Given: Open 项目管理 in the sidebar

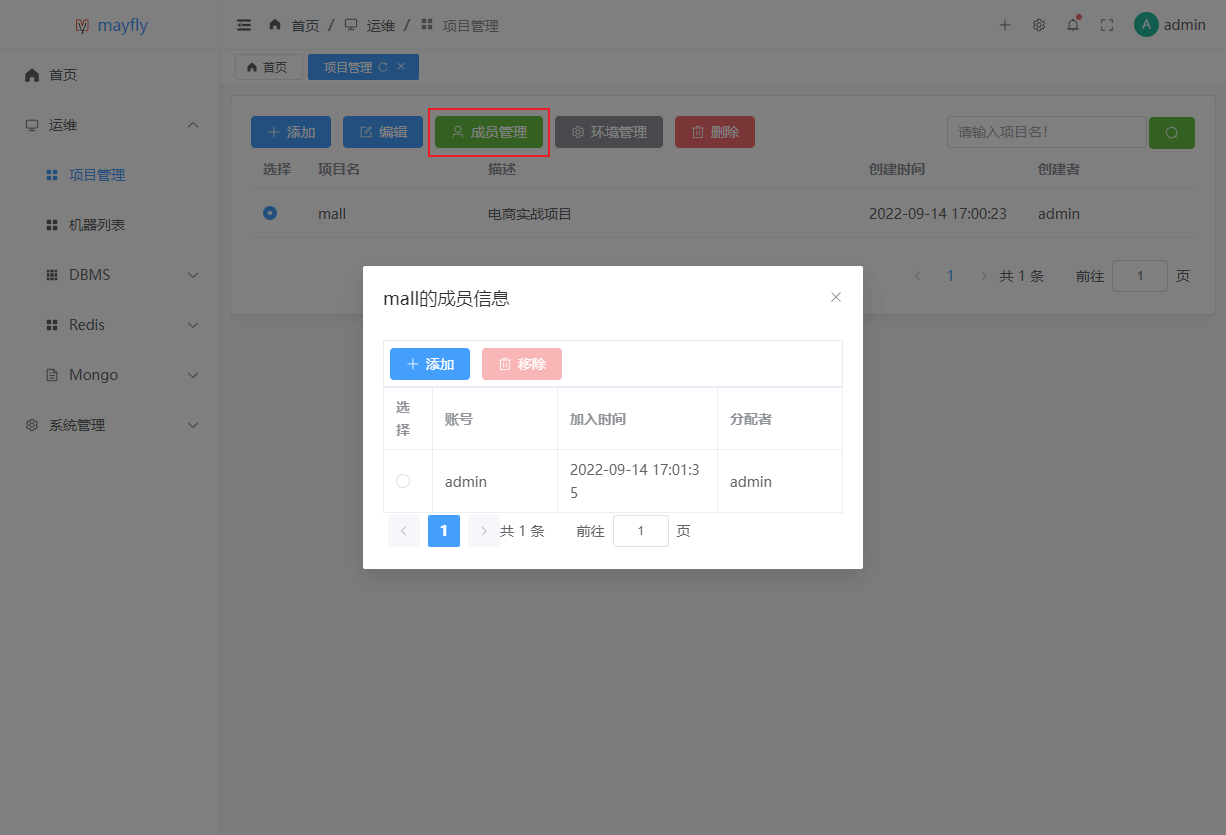Looking at the screenshot, I should point(110,175).
